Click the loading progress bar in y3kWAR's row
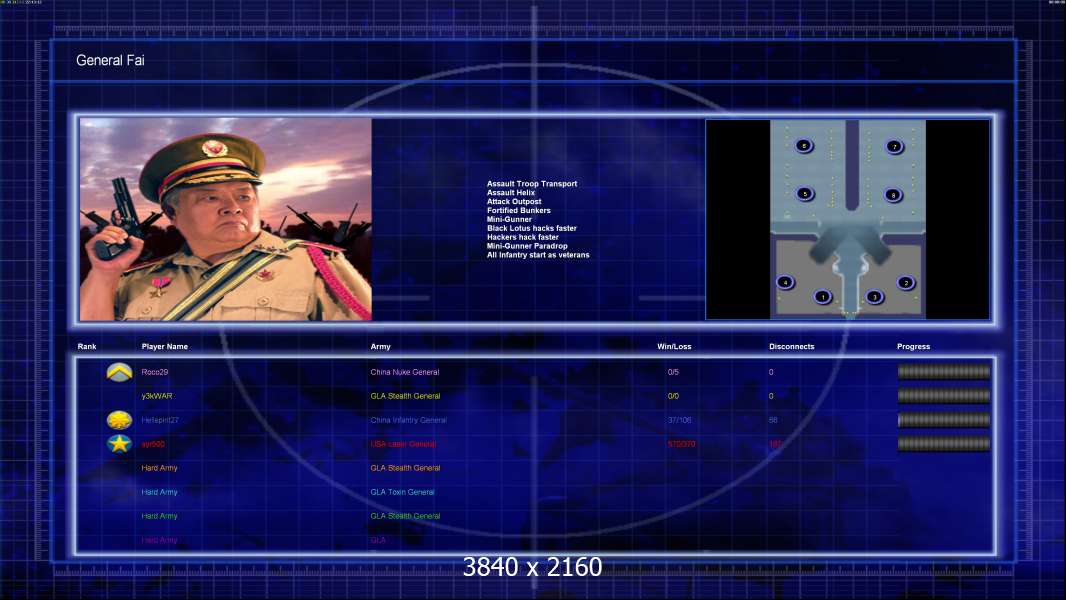 944,395
